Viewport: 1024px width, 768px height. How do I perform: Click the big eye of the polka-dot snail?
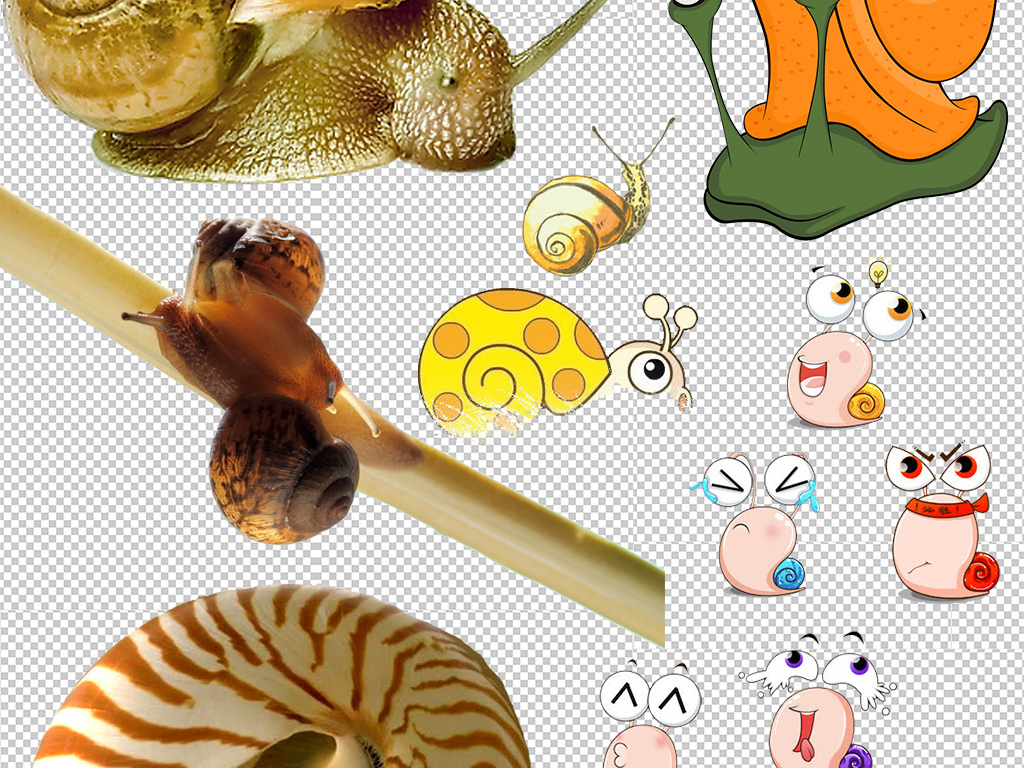(x=651, y=373)
